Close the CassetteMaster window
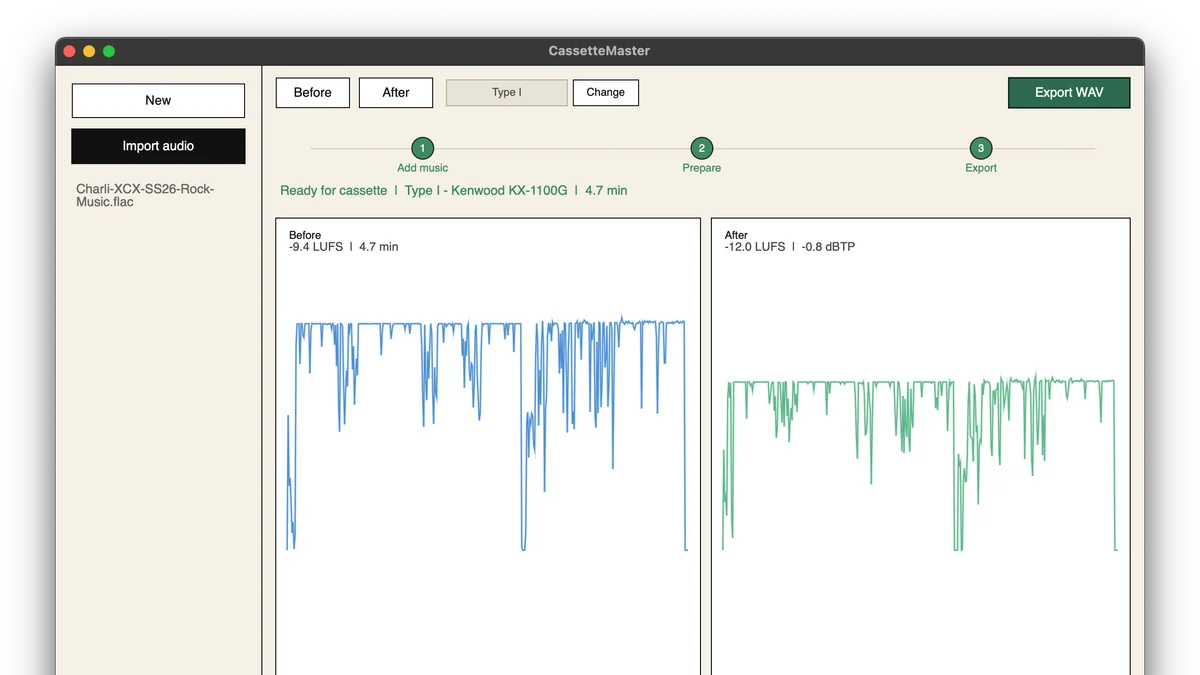1200x675 pixels. click(x=69, y=51)
